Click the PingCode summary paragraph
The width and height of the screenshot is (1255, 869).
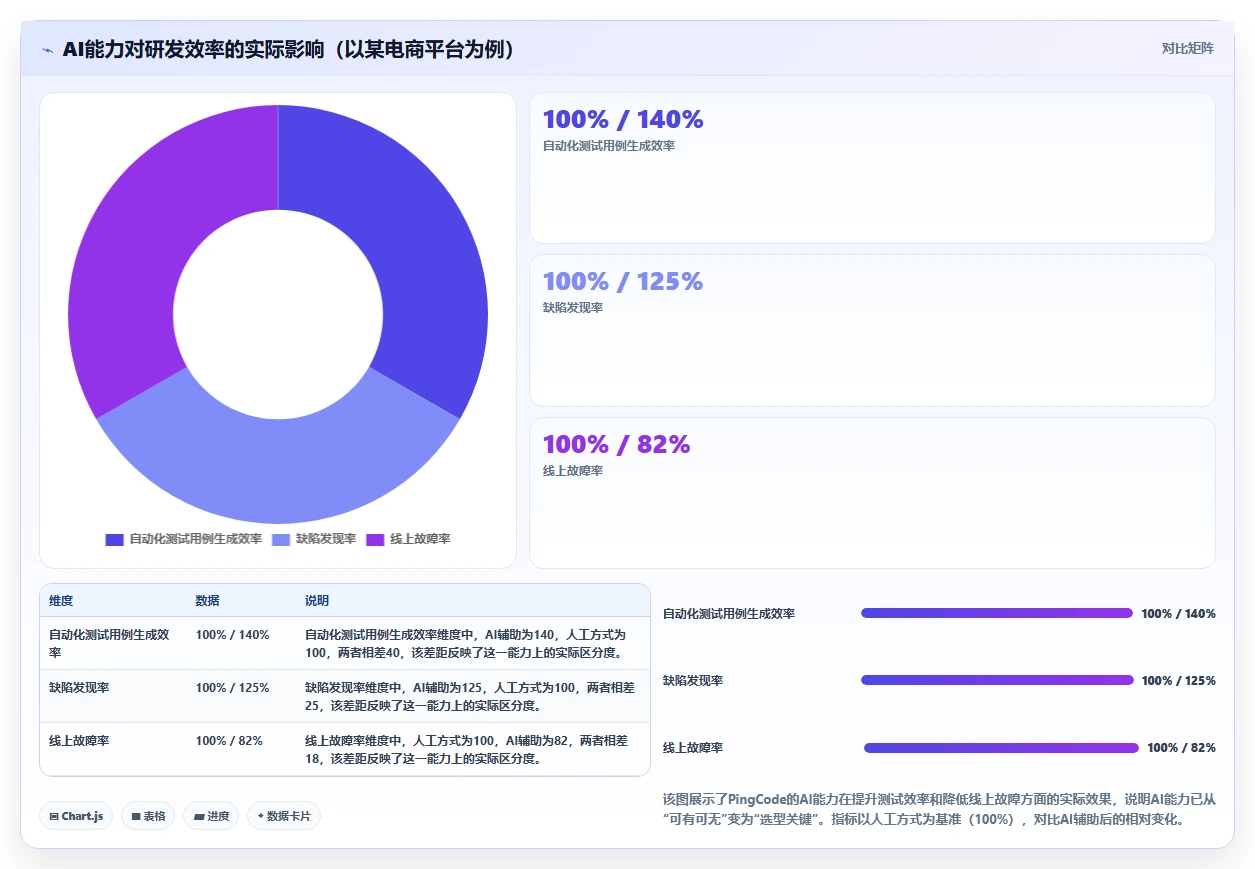938,809
